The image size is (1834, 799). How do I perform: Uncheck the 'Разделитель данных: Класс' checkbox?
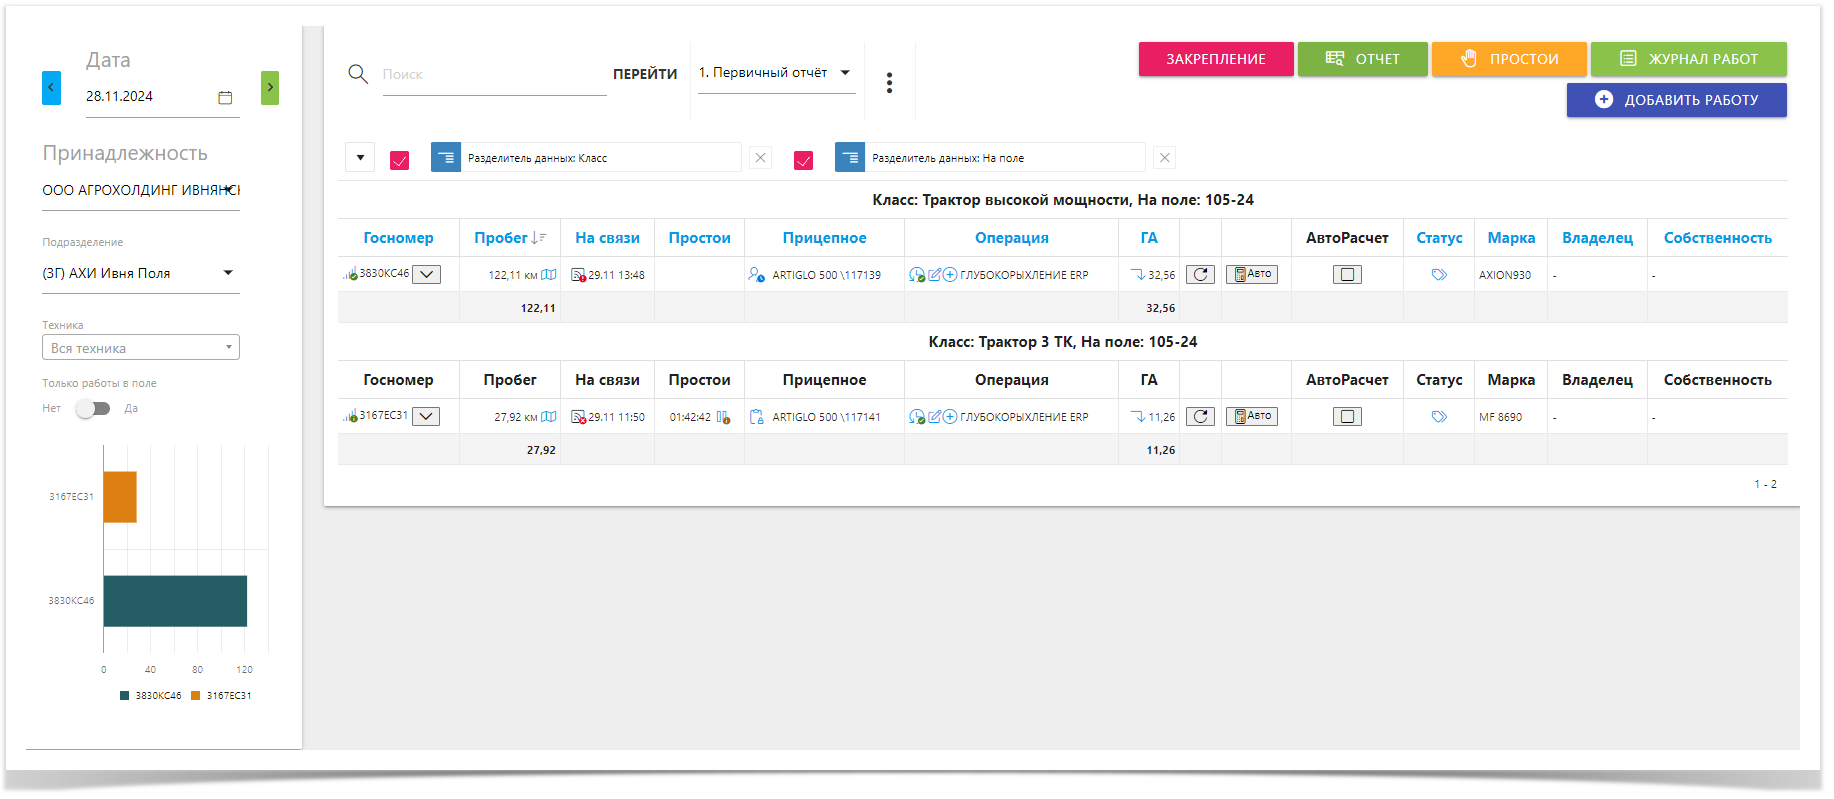click(x=399, y=160)
